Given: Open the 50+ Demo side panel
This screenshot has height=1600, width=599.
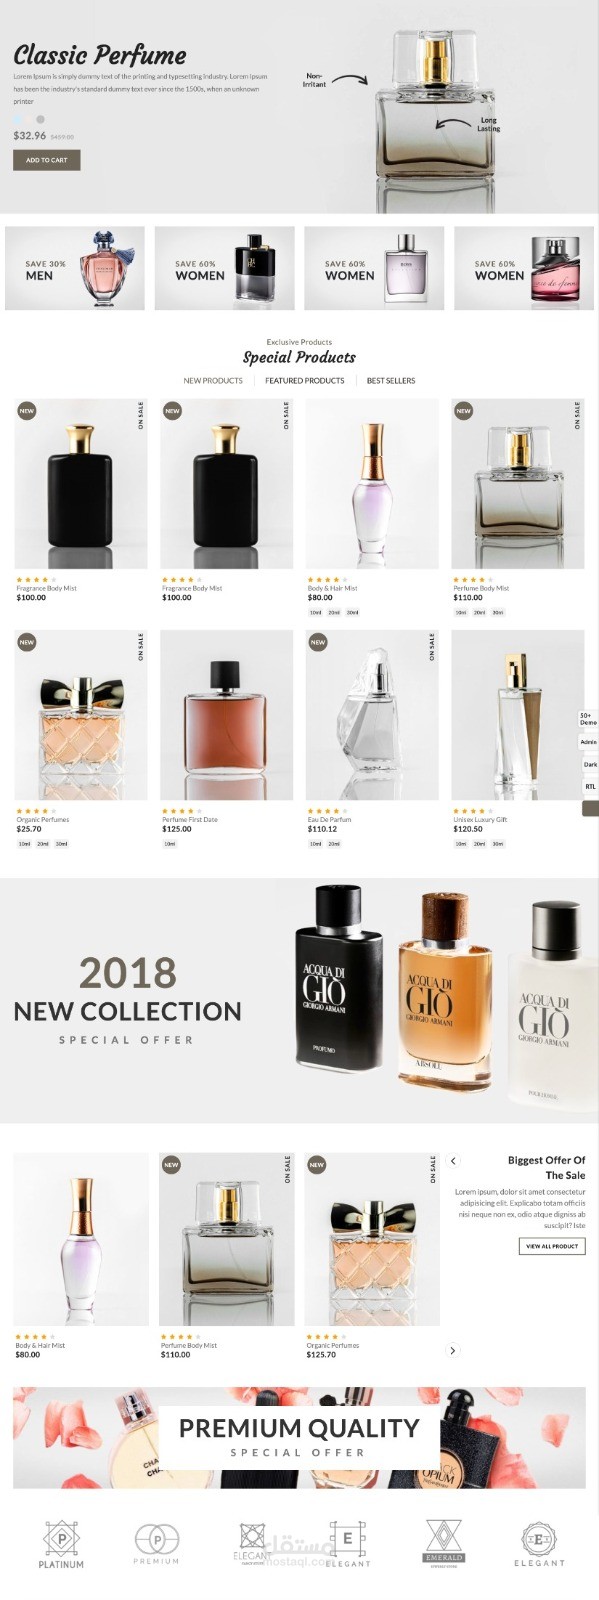Looking at the screenshot, I should coord(588,719).
